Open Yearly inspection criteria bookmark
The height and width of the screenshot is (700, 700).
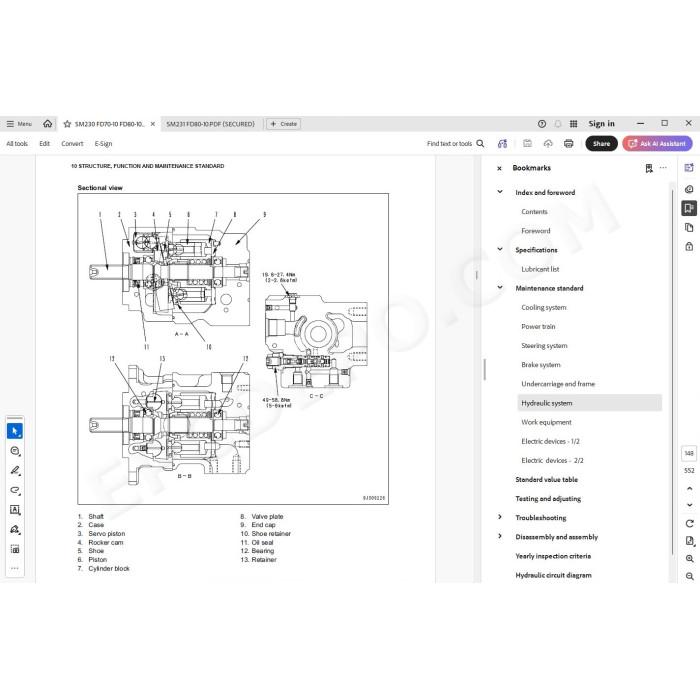[x=553, y=556]
